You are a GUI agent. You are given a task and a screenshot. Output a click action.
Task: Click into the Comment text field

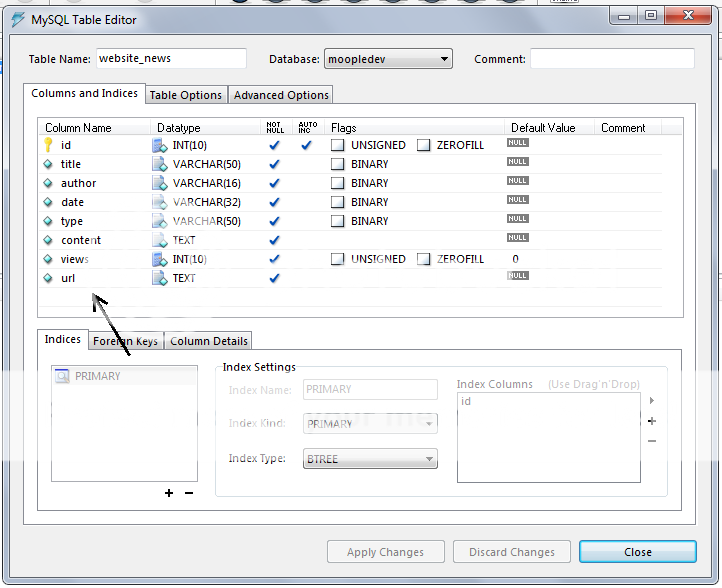coord(612,59)
